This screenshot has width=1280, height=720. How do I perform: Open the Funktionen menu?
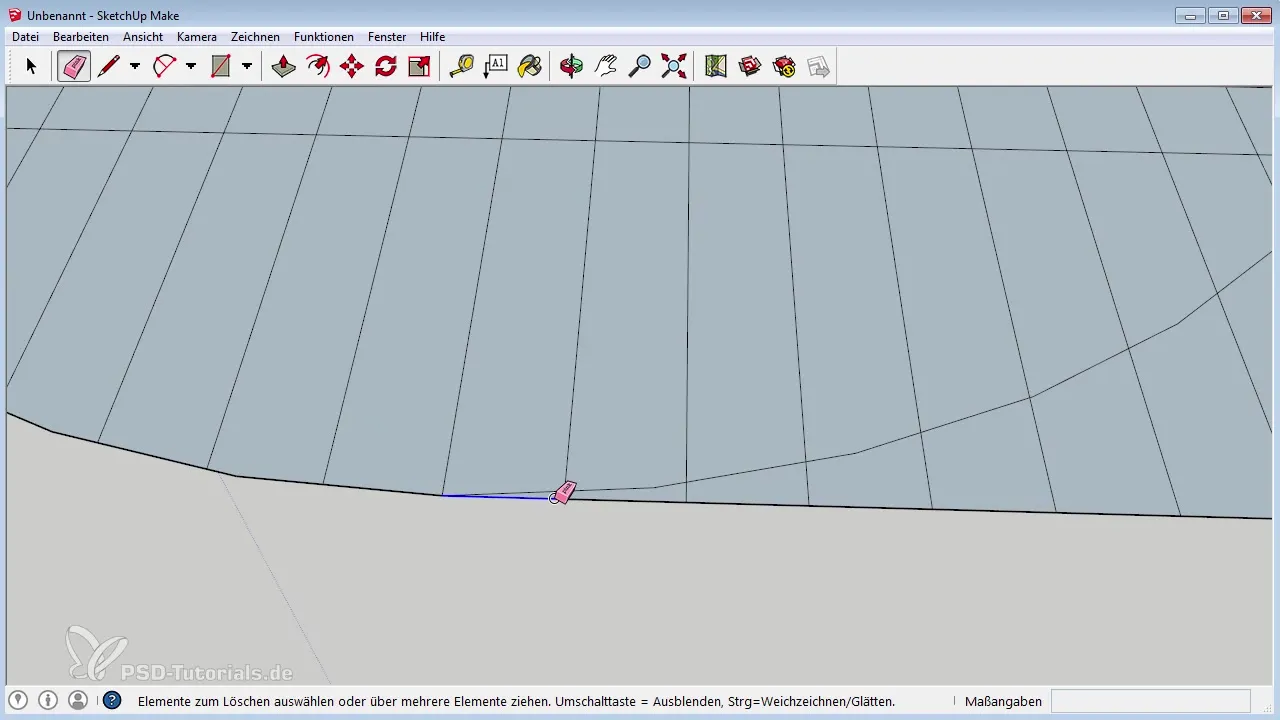[x=324, y=37]
